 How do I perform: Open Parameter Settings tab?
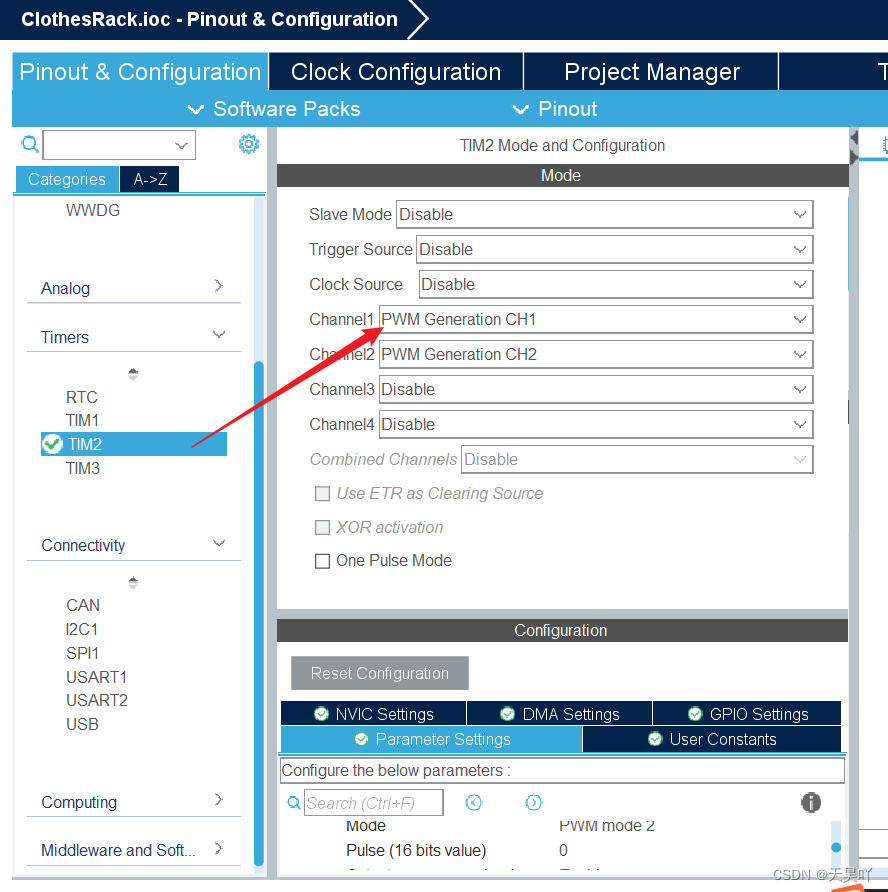[432, 739]
